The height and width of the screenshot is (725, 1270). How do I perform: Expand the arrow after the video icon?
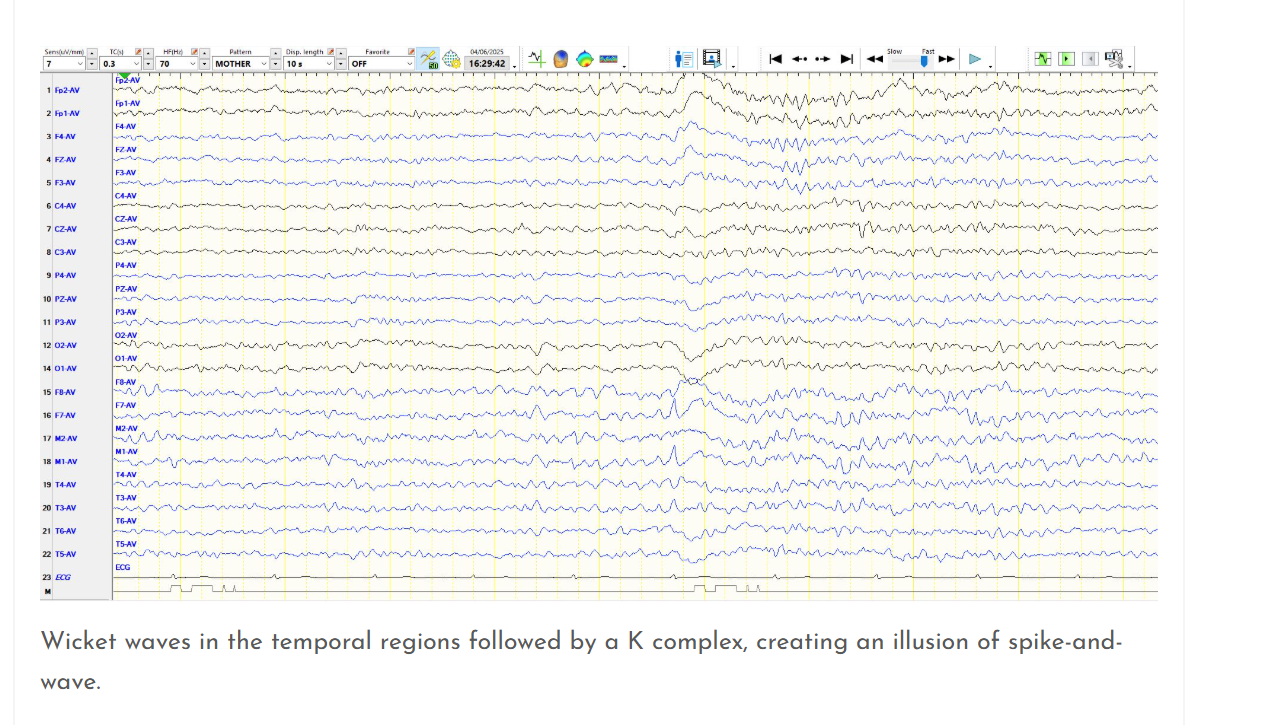point(733,67)
